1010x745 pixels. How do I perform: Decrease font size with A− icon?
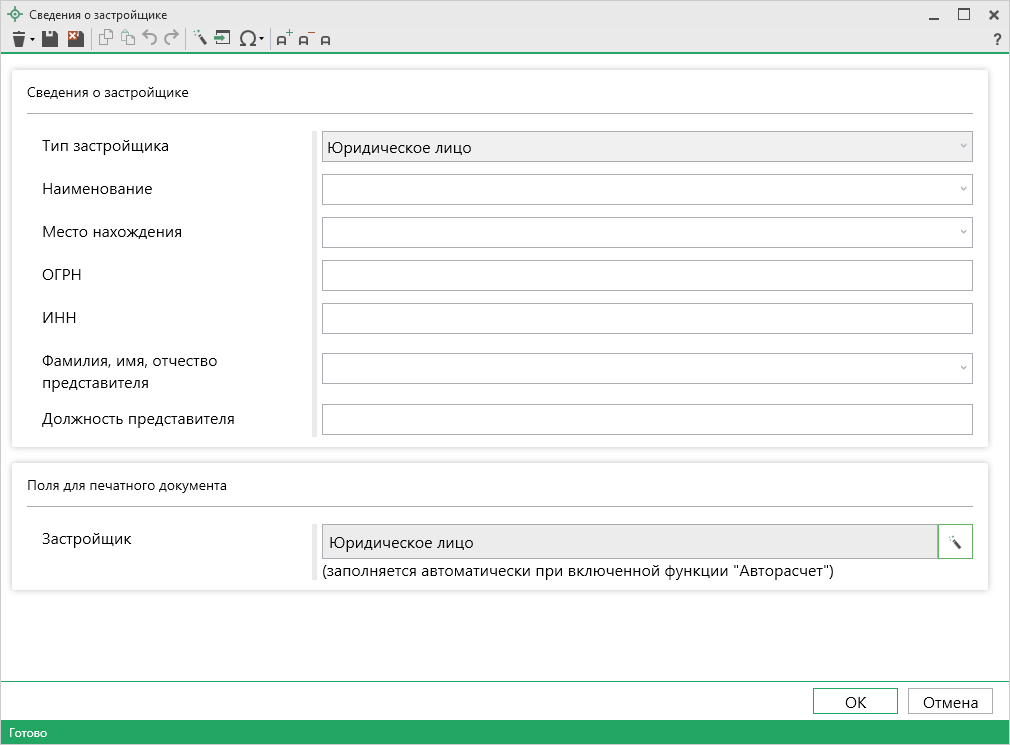[305, 39]
